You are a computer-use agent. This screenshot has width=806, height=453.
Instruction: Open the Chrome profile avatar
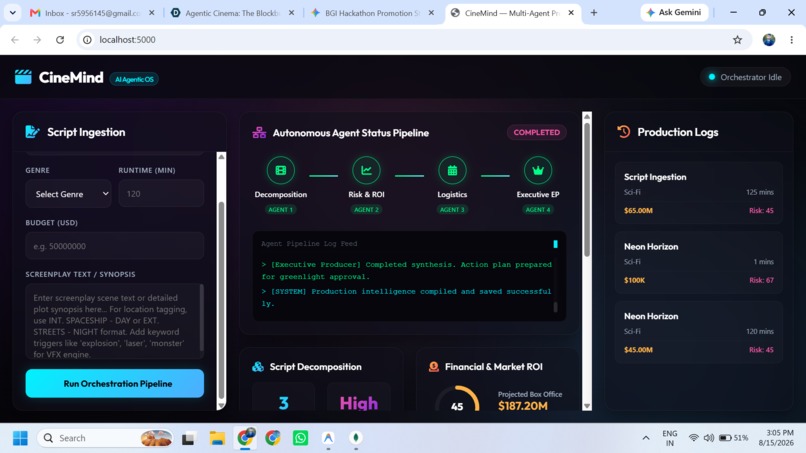click(x=769, y=40)
